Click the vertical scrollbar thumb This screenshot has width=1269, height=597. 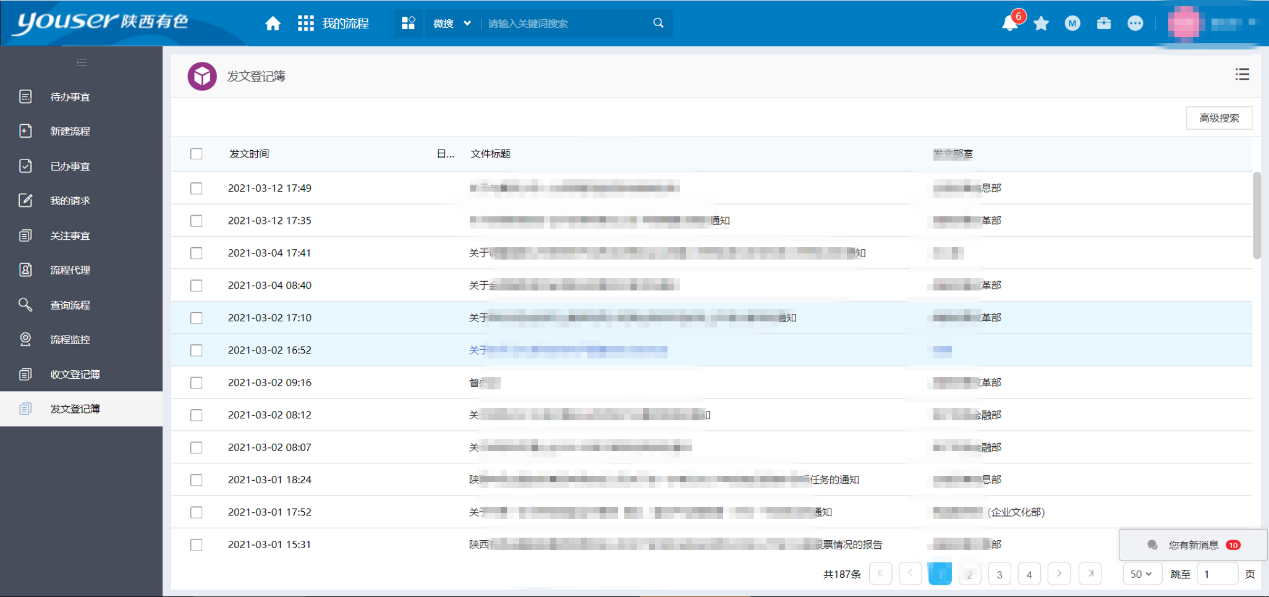tap(1258, 216)
